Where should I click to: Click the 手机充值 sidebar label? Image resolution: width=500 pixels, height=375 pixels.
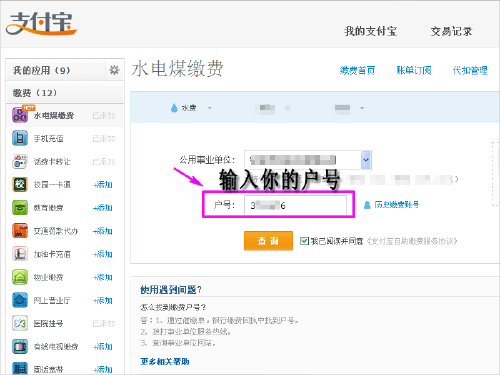pos(49,139)
